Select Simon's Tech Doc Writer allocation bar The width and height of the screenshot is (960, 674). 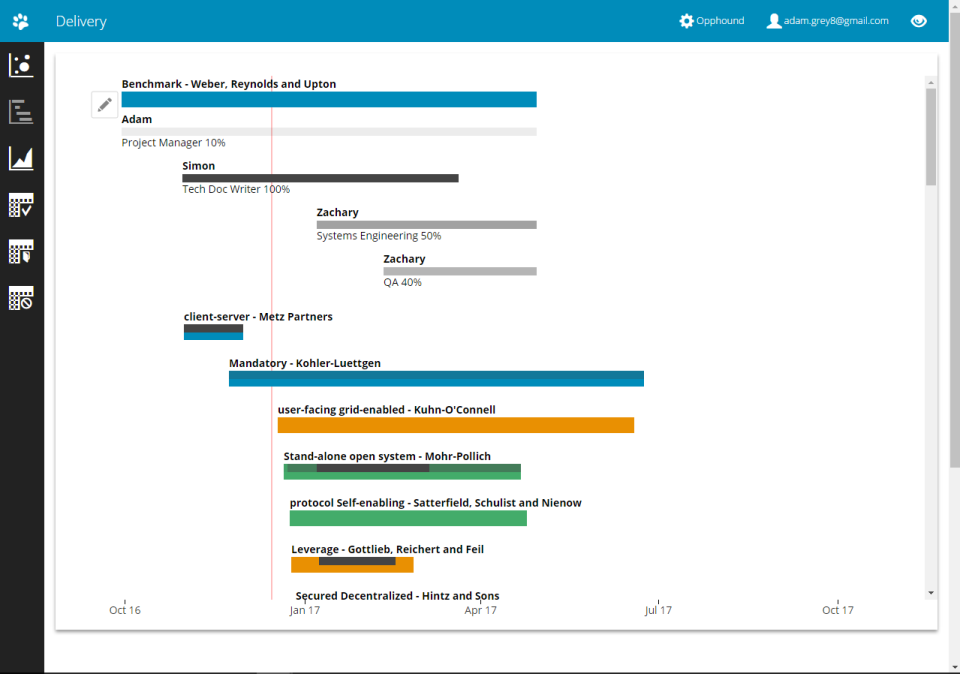tap(320, 178)
